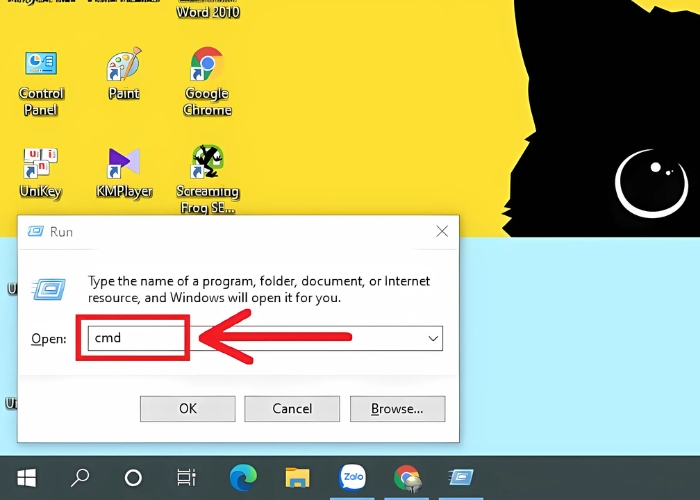Show Task View from the taskbar
Image resolution: width=700 pixels, height=500 pixels.
186,477
